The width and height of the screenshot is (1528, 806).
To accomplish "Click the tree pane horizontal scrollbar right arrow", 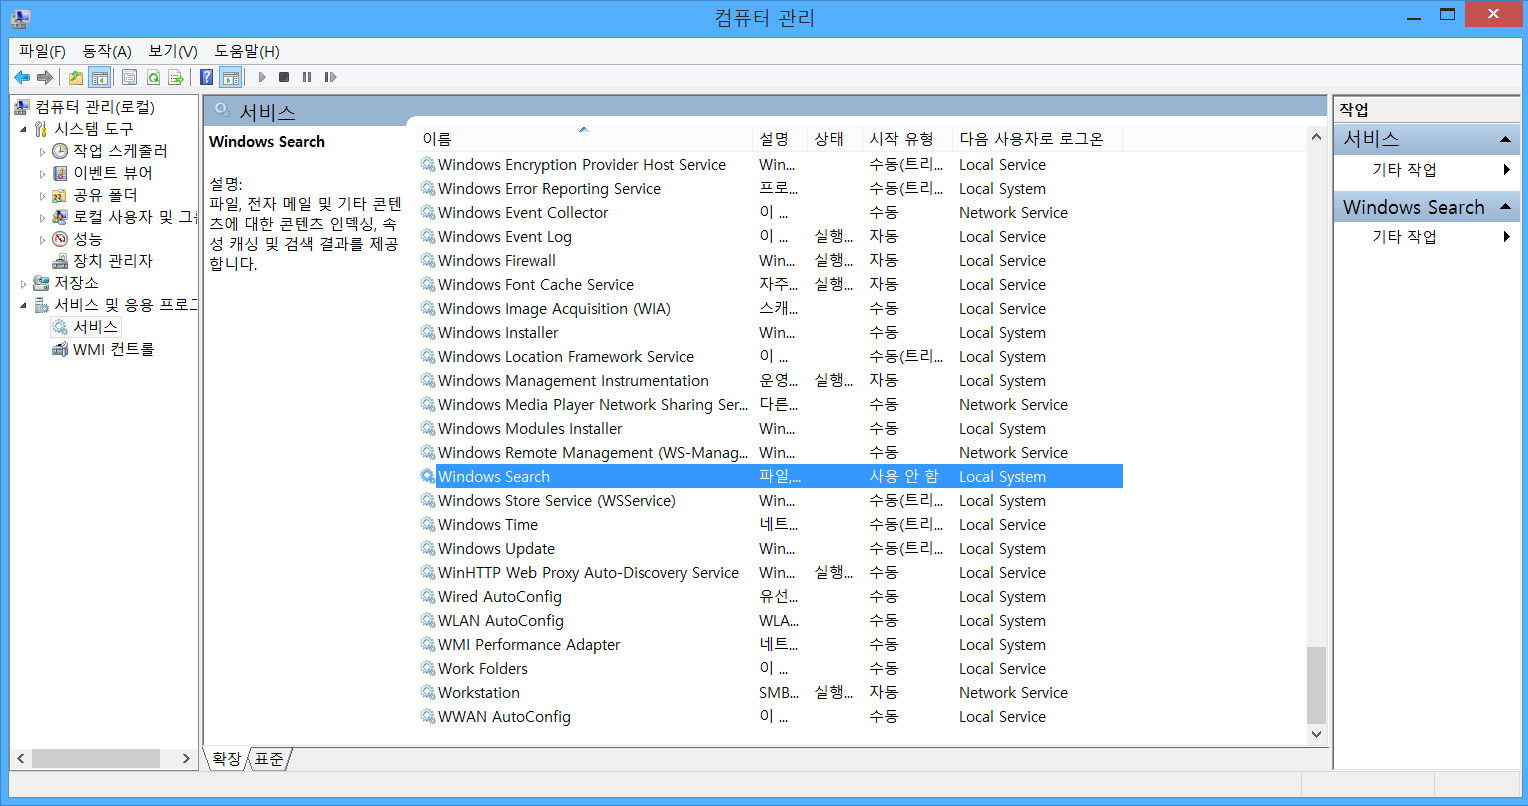I will 186,759.
